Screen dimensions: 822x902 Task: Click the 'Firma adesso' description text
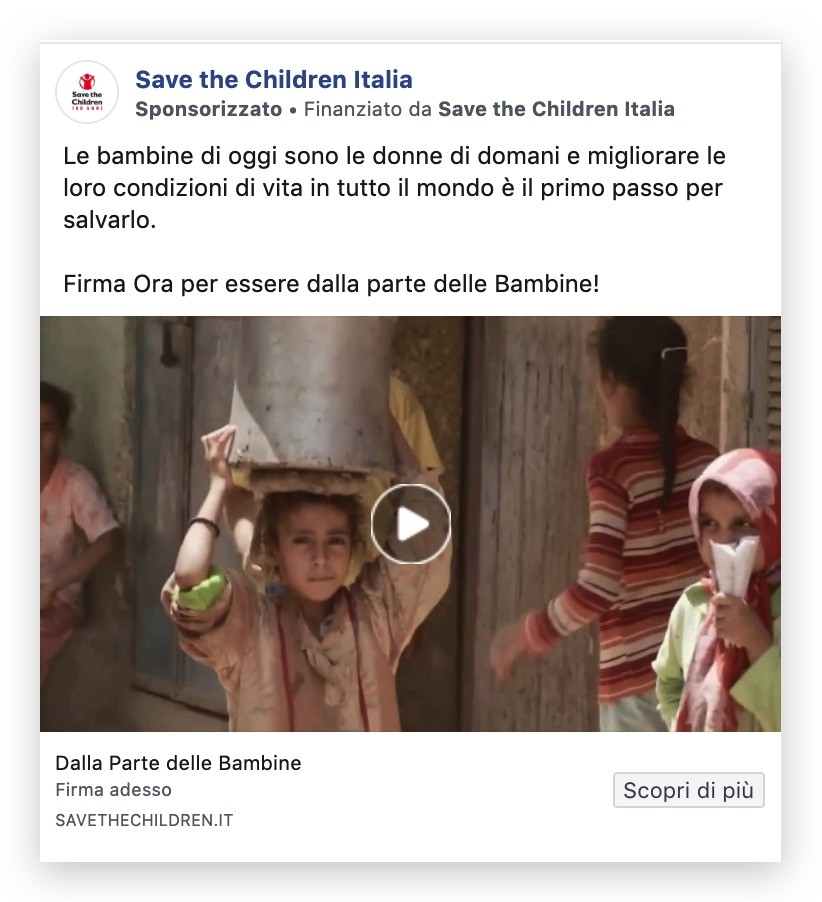113,790
